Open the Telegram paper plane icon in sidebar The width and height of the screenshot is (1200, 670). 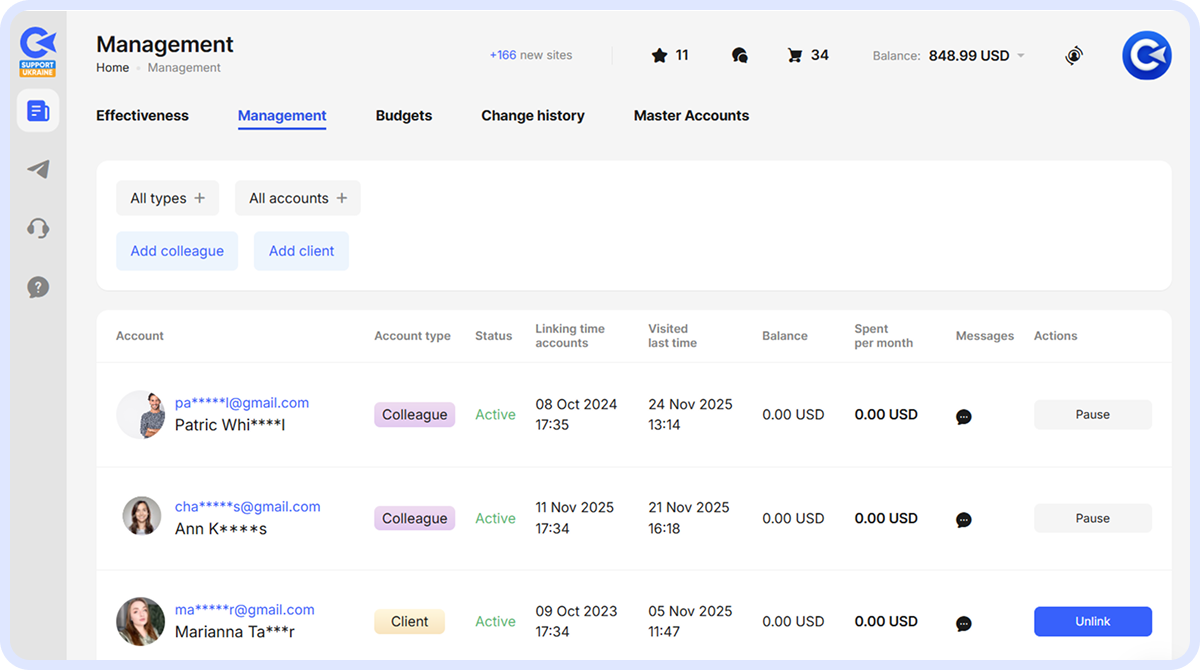pyautogui.click(x=37, y=170)
